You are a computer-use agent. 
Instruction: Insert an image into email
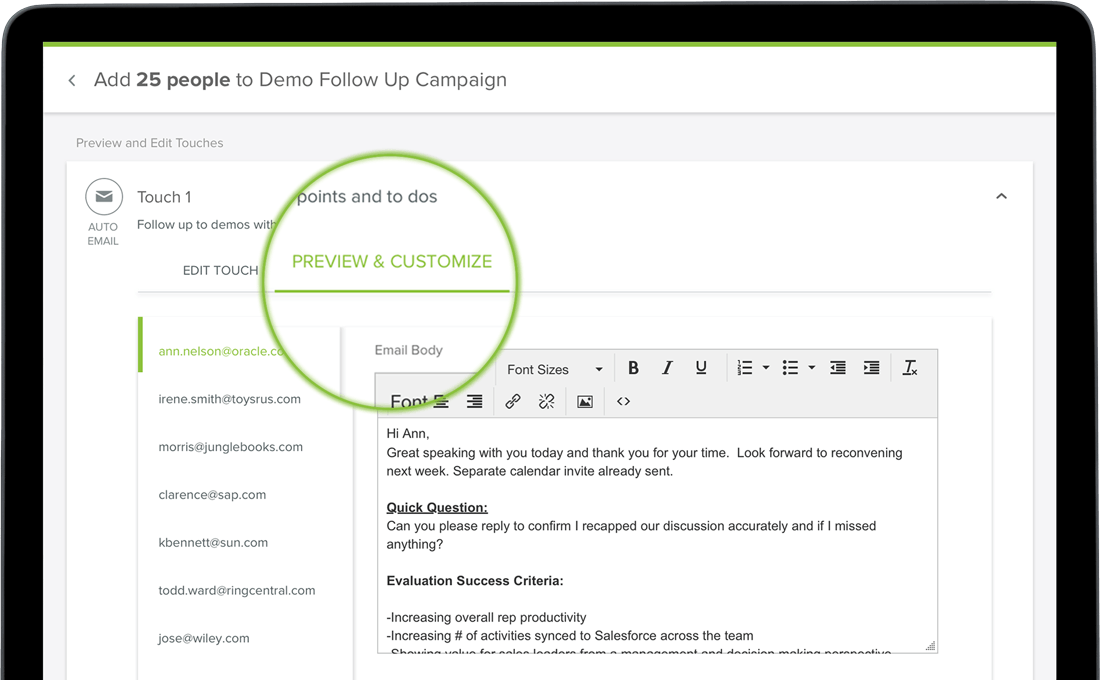tap(585, 401)
